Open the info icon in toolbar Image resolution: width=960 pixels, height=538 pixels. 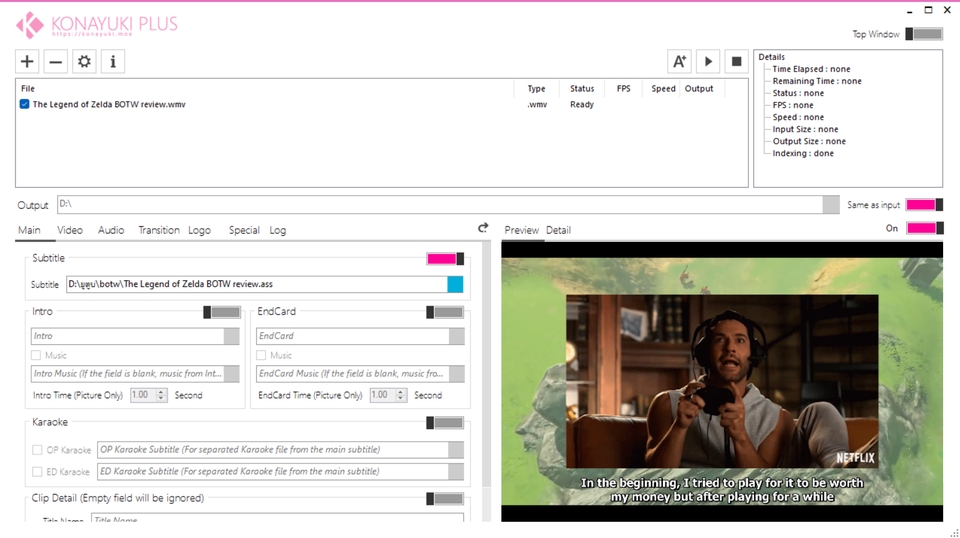tap(113, 61)
